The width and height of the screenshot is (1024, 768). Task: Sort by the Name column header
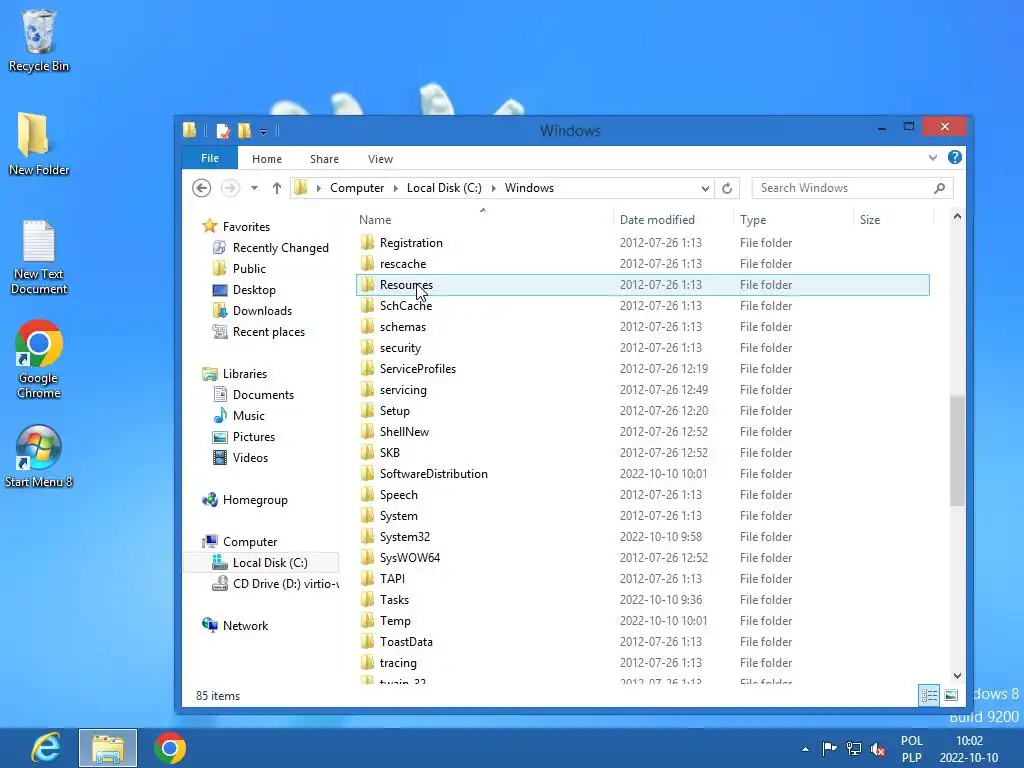point(483,219)
